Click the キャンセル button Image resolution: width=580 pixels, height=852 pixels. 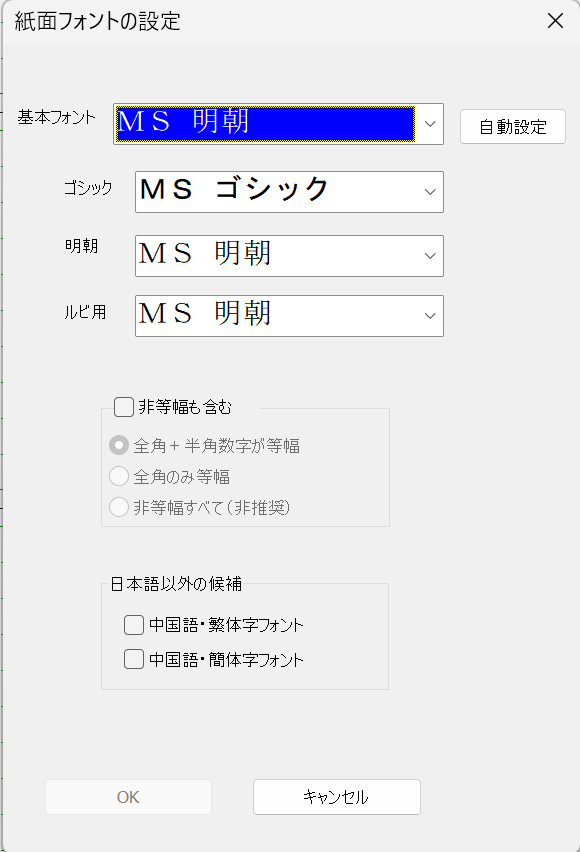(336, 797)
